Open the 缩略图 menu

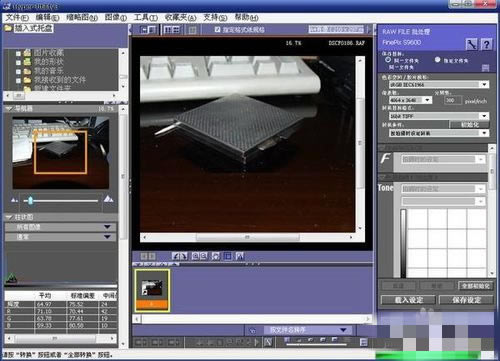[x=82, y=17]
